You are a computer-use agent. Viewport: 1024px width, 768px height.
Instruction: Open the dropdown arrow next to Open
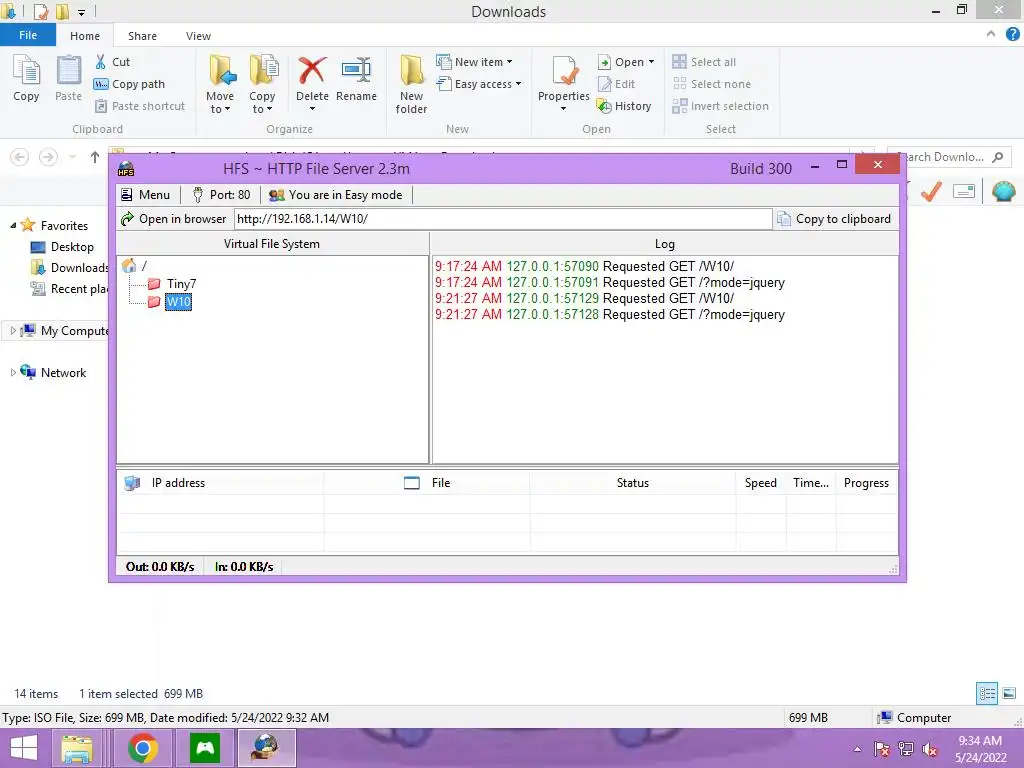651,62
